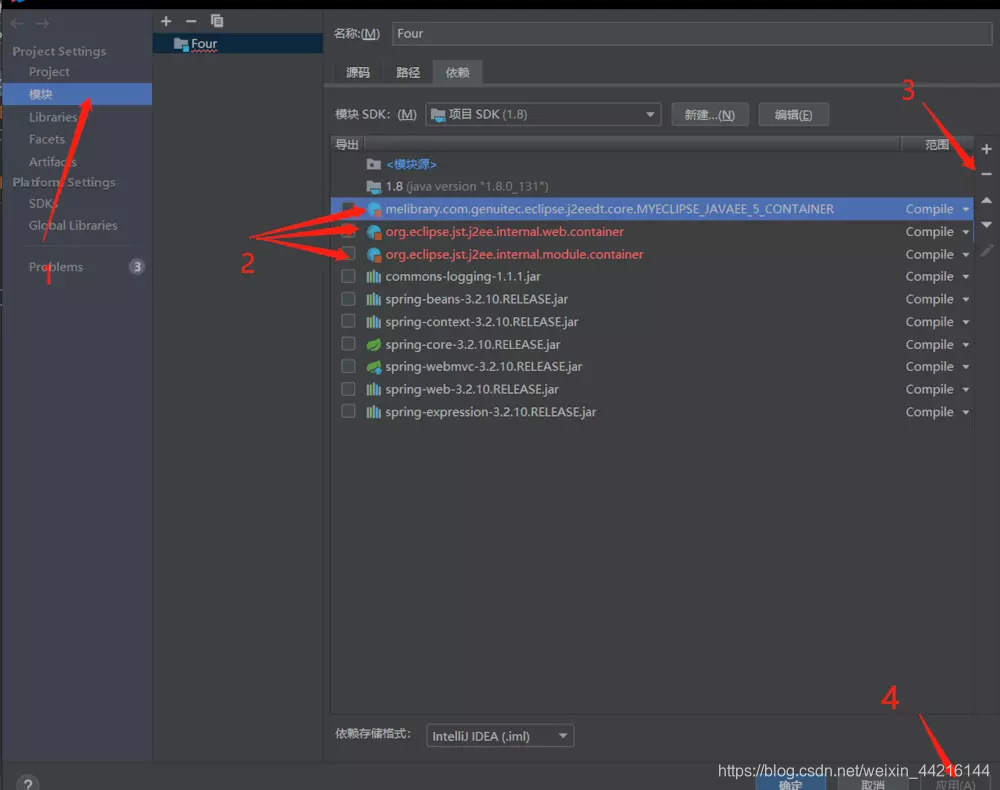The height and width of the screenshot is (790, 1000).
Task: Click the add module plus icon
Action: (166, 21)
